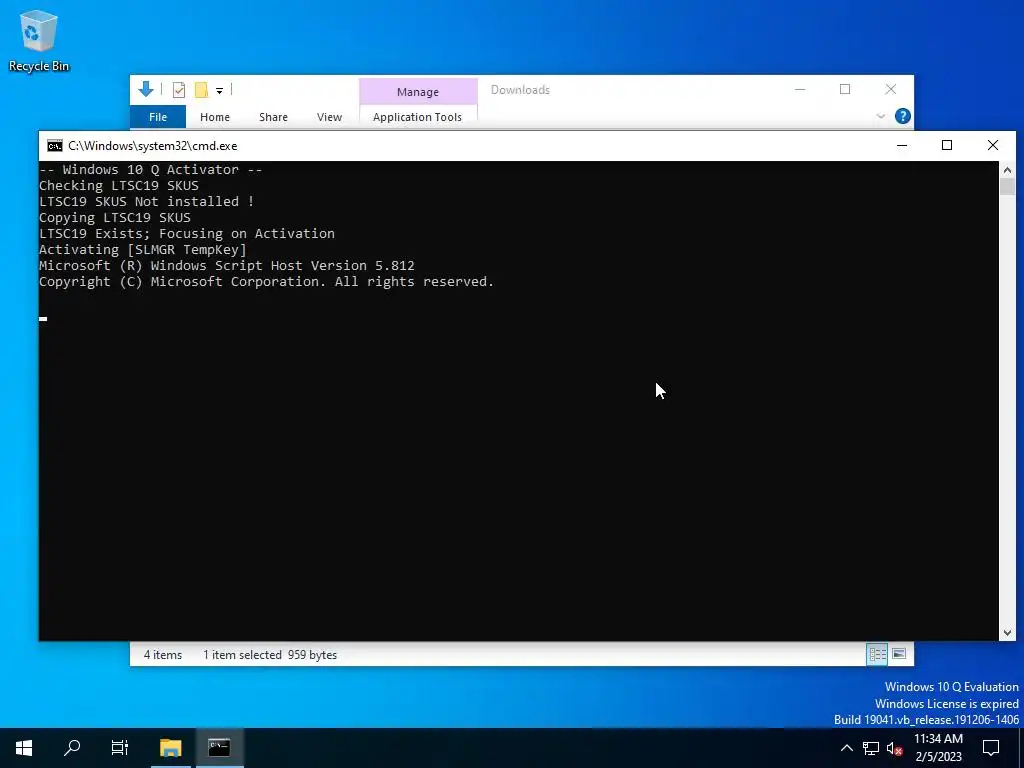Open the Recycle Bin desktop icon

(x=39, y=41)
